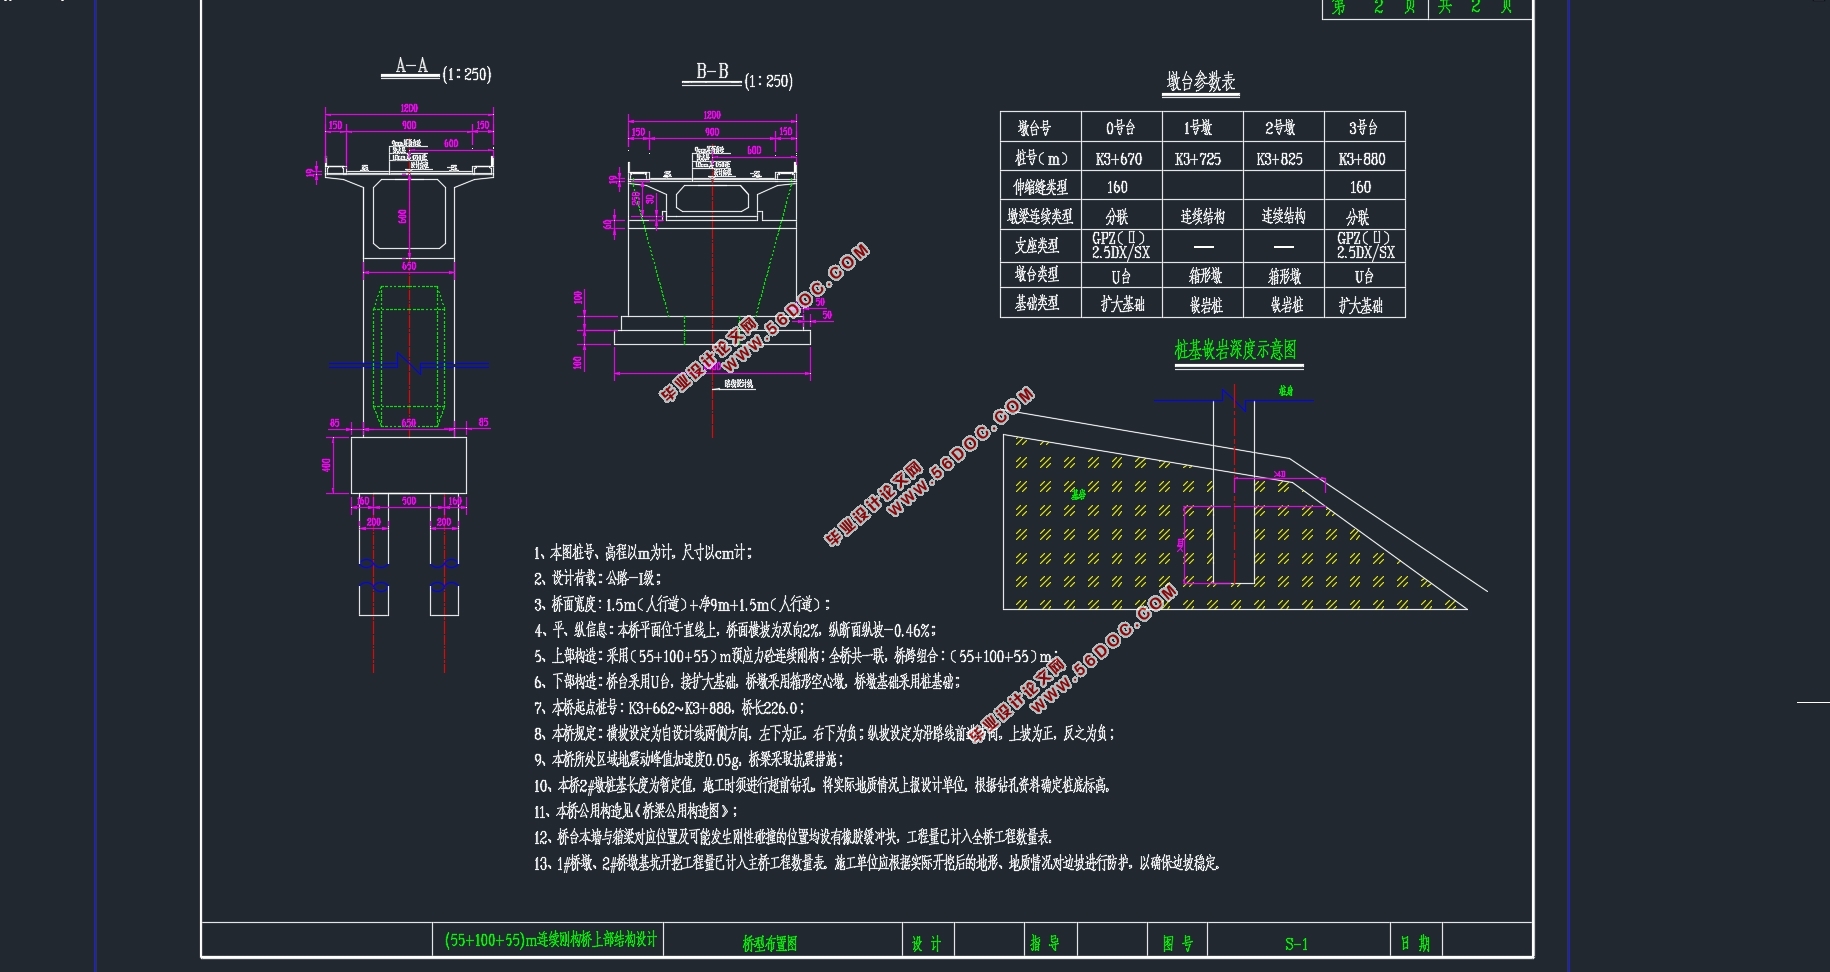The width and height of the screenshot is (1830, 972).
Task: Click the 桩基嵌岩深度示意图 diagram title
Action: tap(1235, 349)
